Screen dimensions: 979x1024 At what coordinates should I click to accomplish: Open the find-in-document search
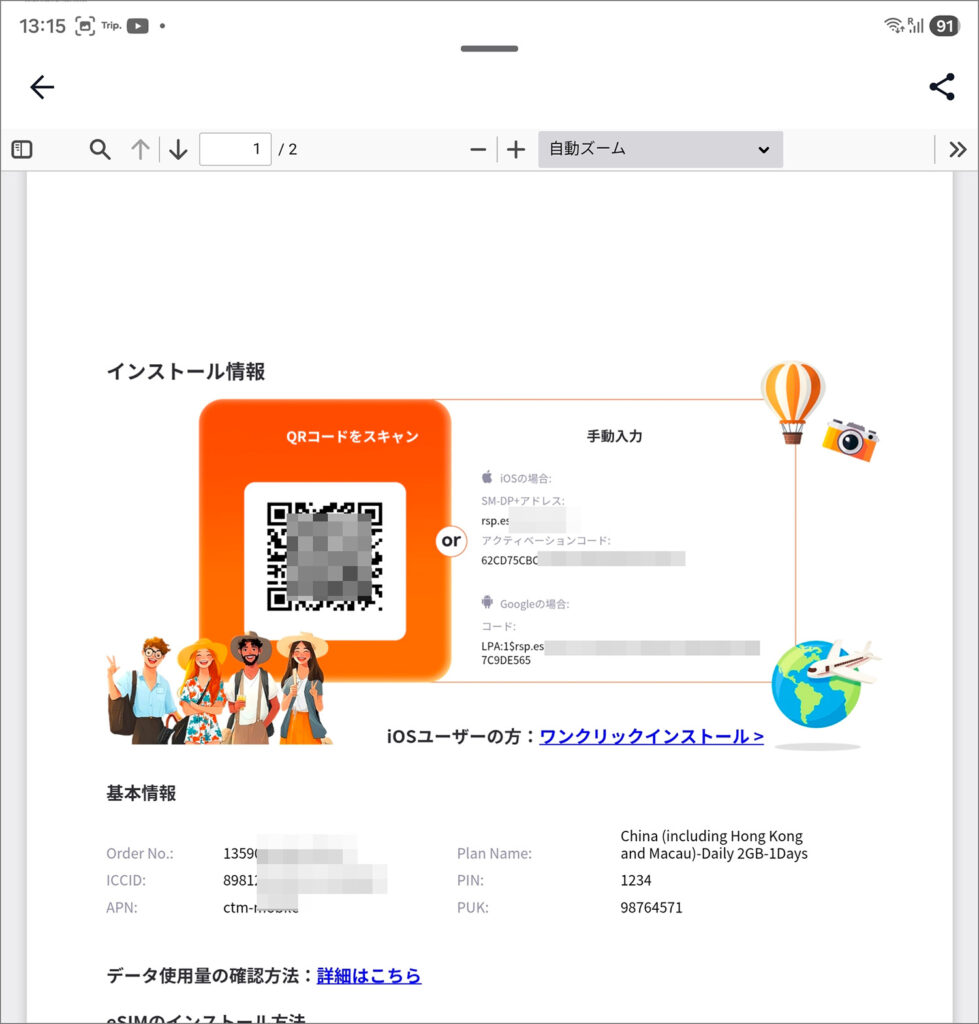pyautogui.click(x=100, y=150)
